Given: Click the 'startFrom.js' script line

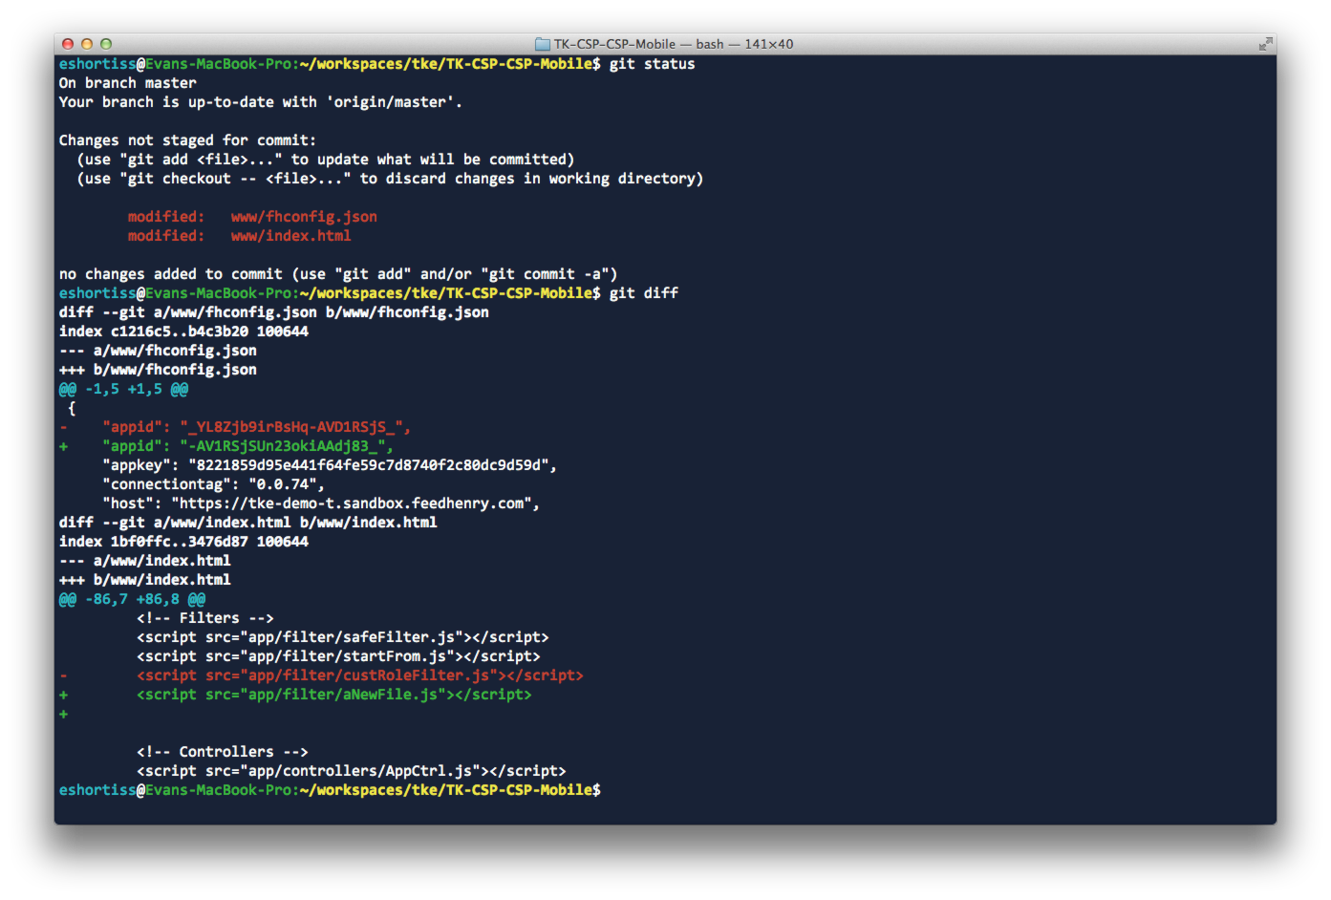Looking at the screenshot, I should click(338, 656).
